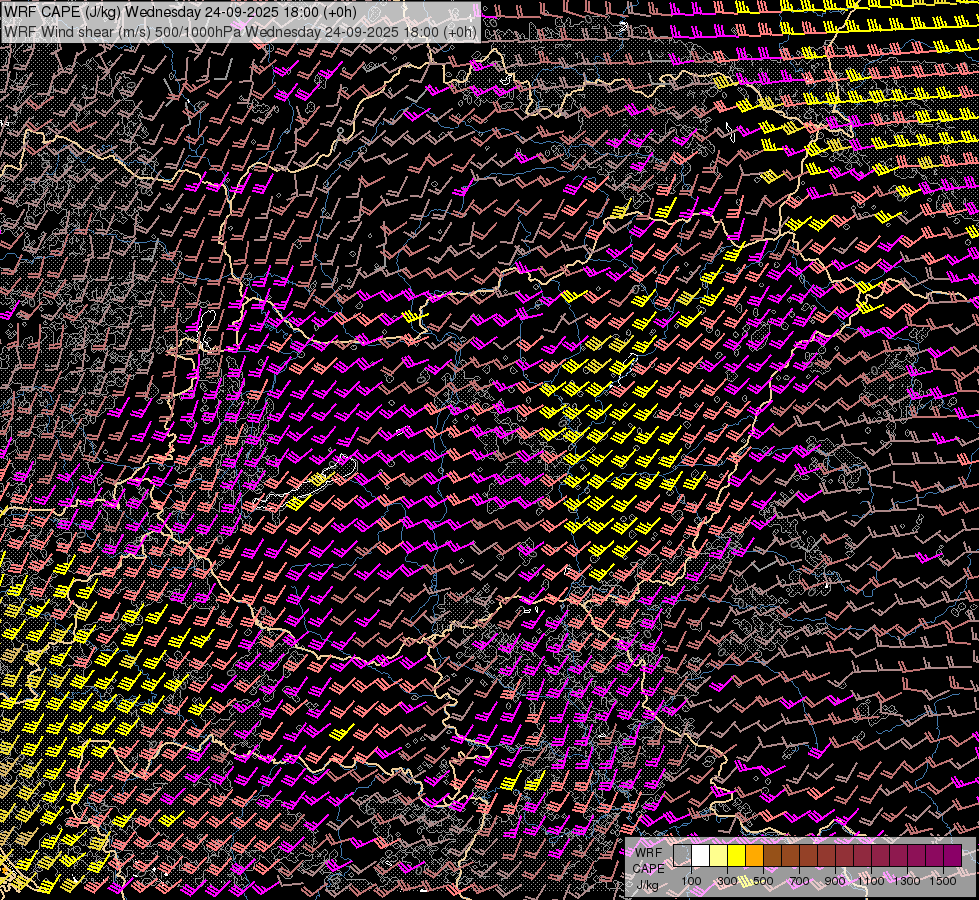The height and width of the screenshot is (900, 979).
Task: Select the WRF Wind shear 500/1000hPa title line
Action: [240, 31]
